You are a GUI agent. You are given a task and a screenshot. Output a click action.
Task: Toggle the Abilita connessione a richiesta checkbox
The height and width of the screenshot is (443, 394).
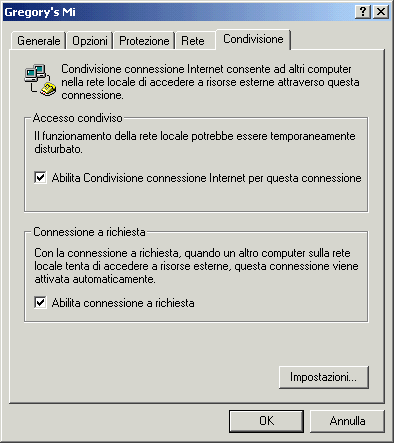40,303
